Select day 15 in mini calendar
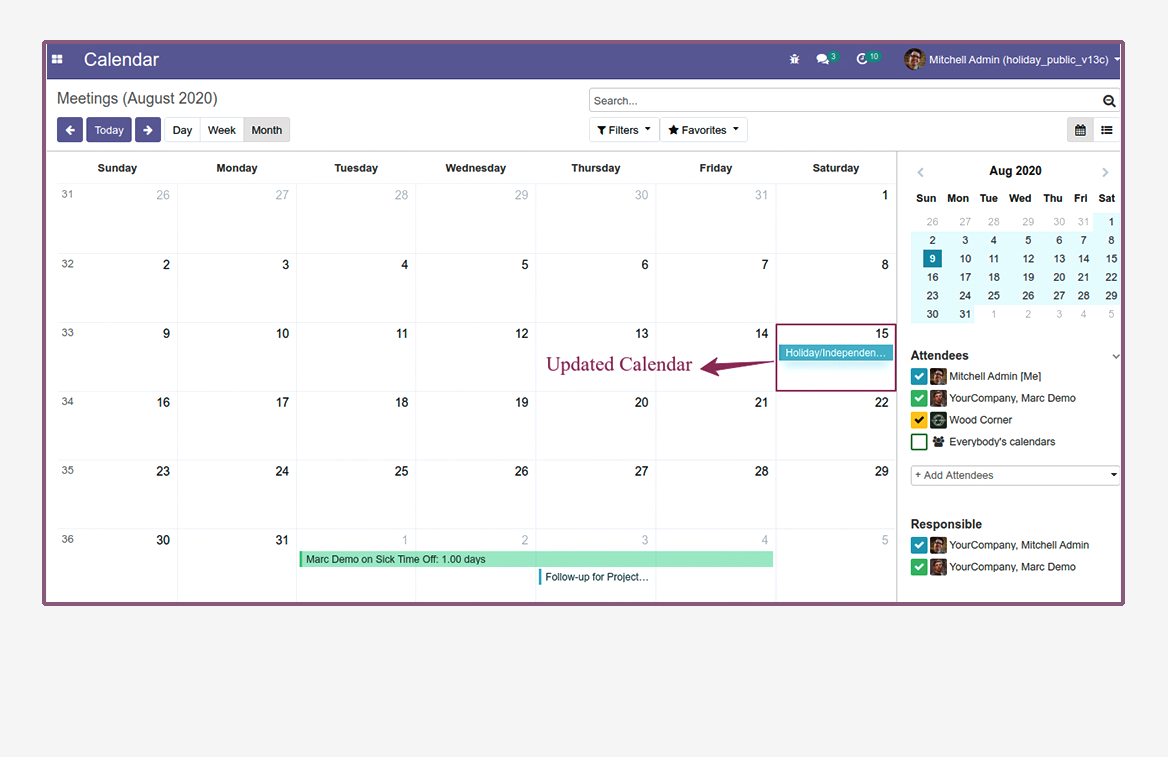The height and width of the screenshot is (757, 1168). pos(1111,259)
